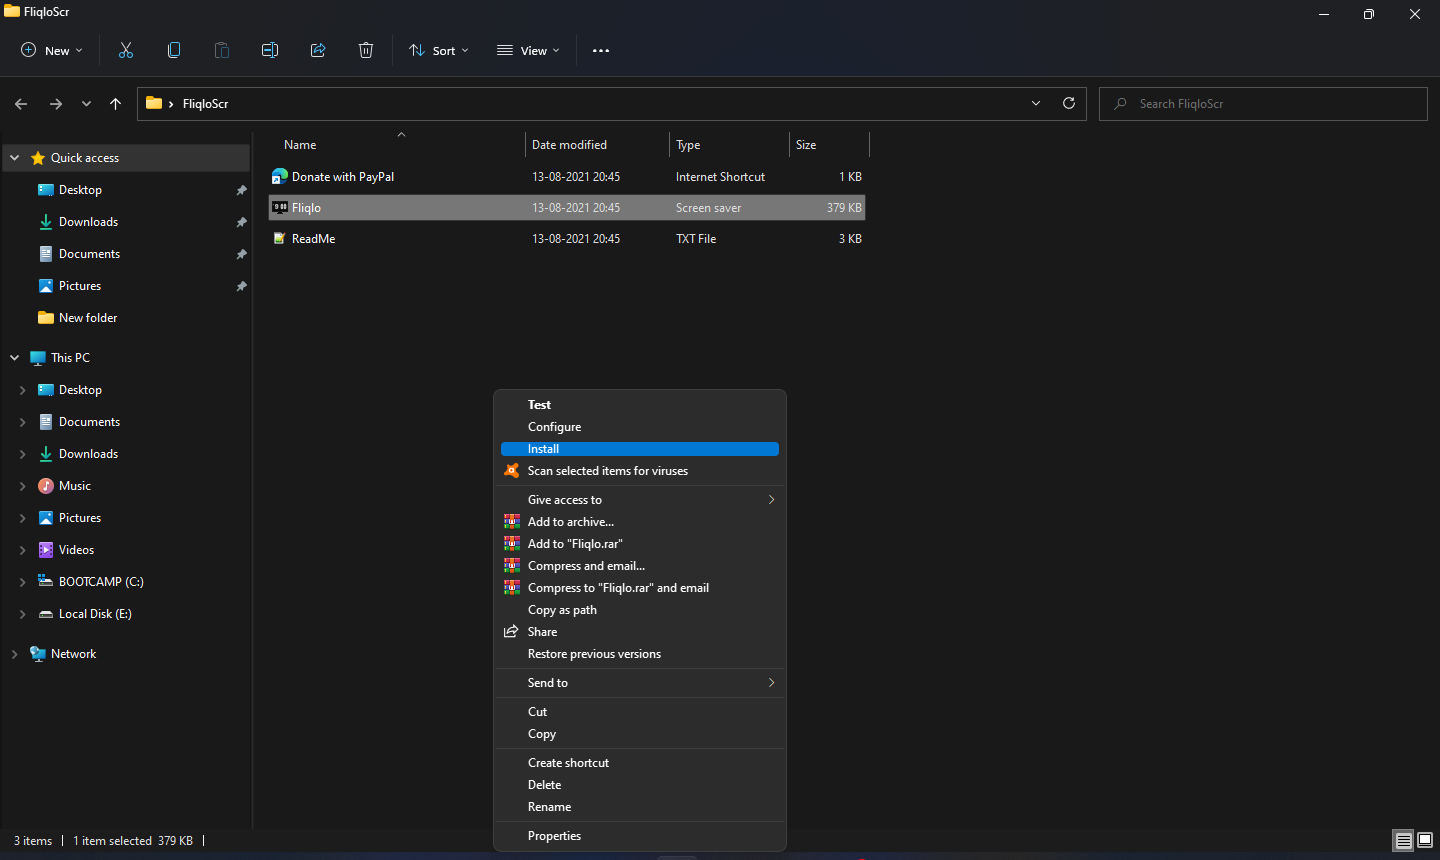Choose Install from context menu
This screenshot has width=1440, height=860.
pos(640,449)
